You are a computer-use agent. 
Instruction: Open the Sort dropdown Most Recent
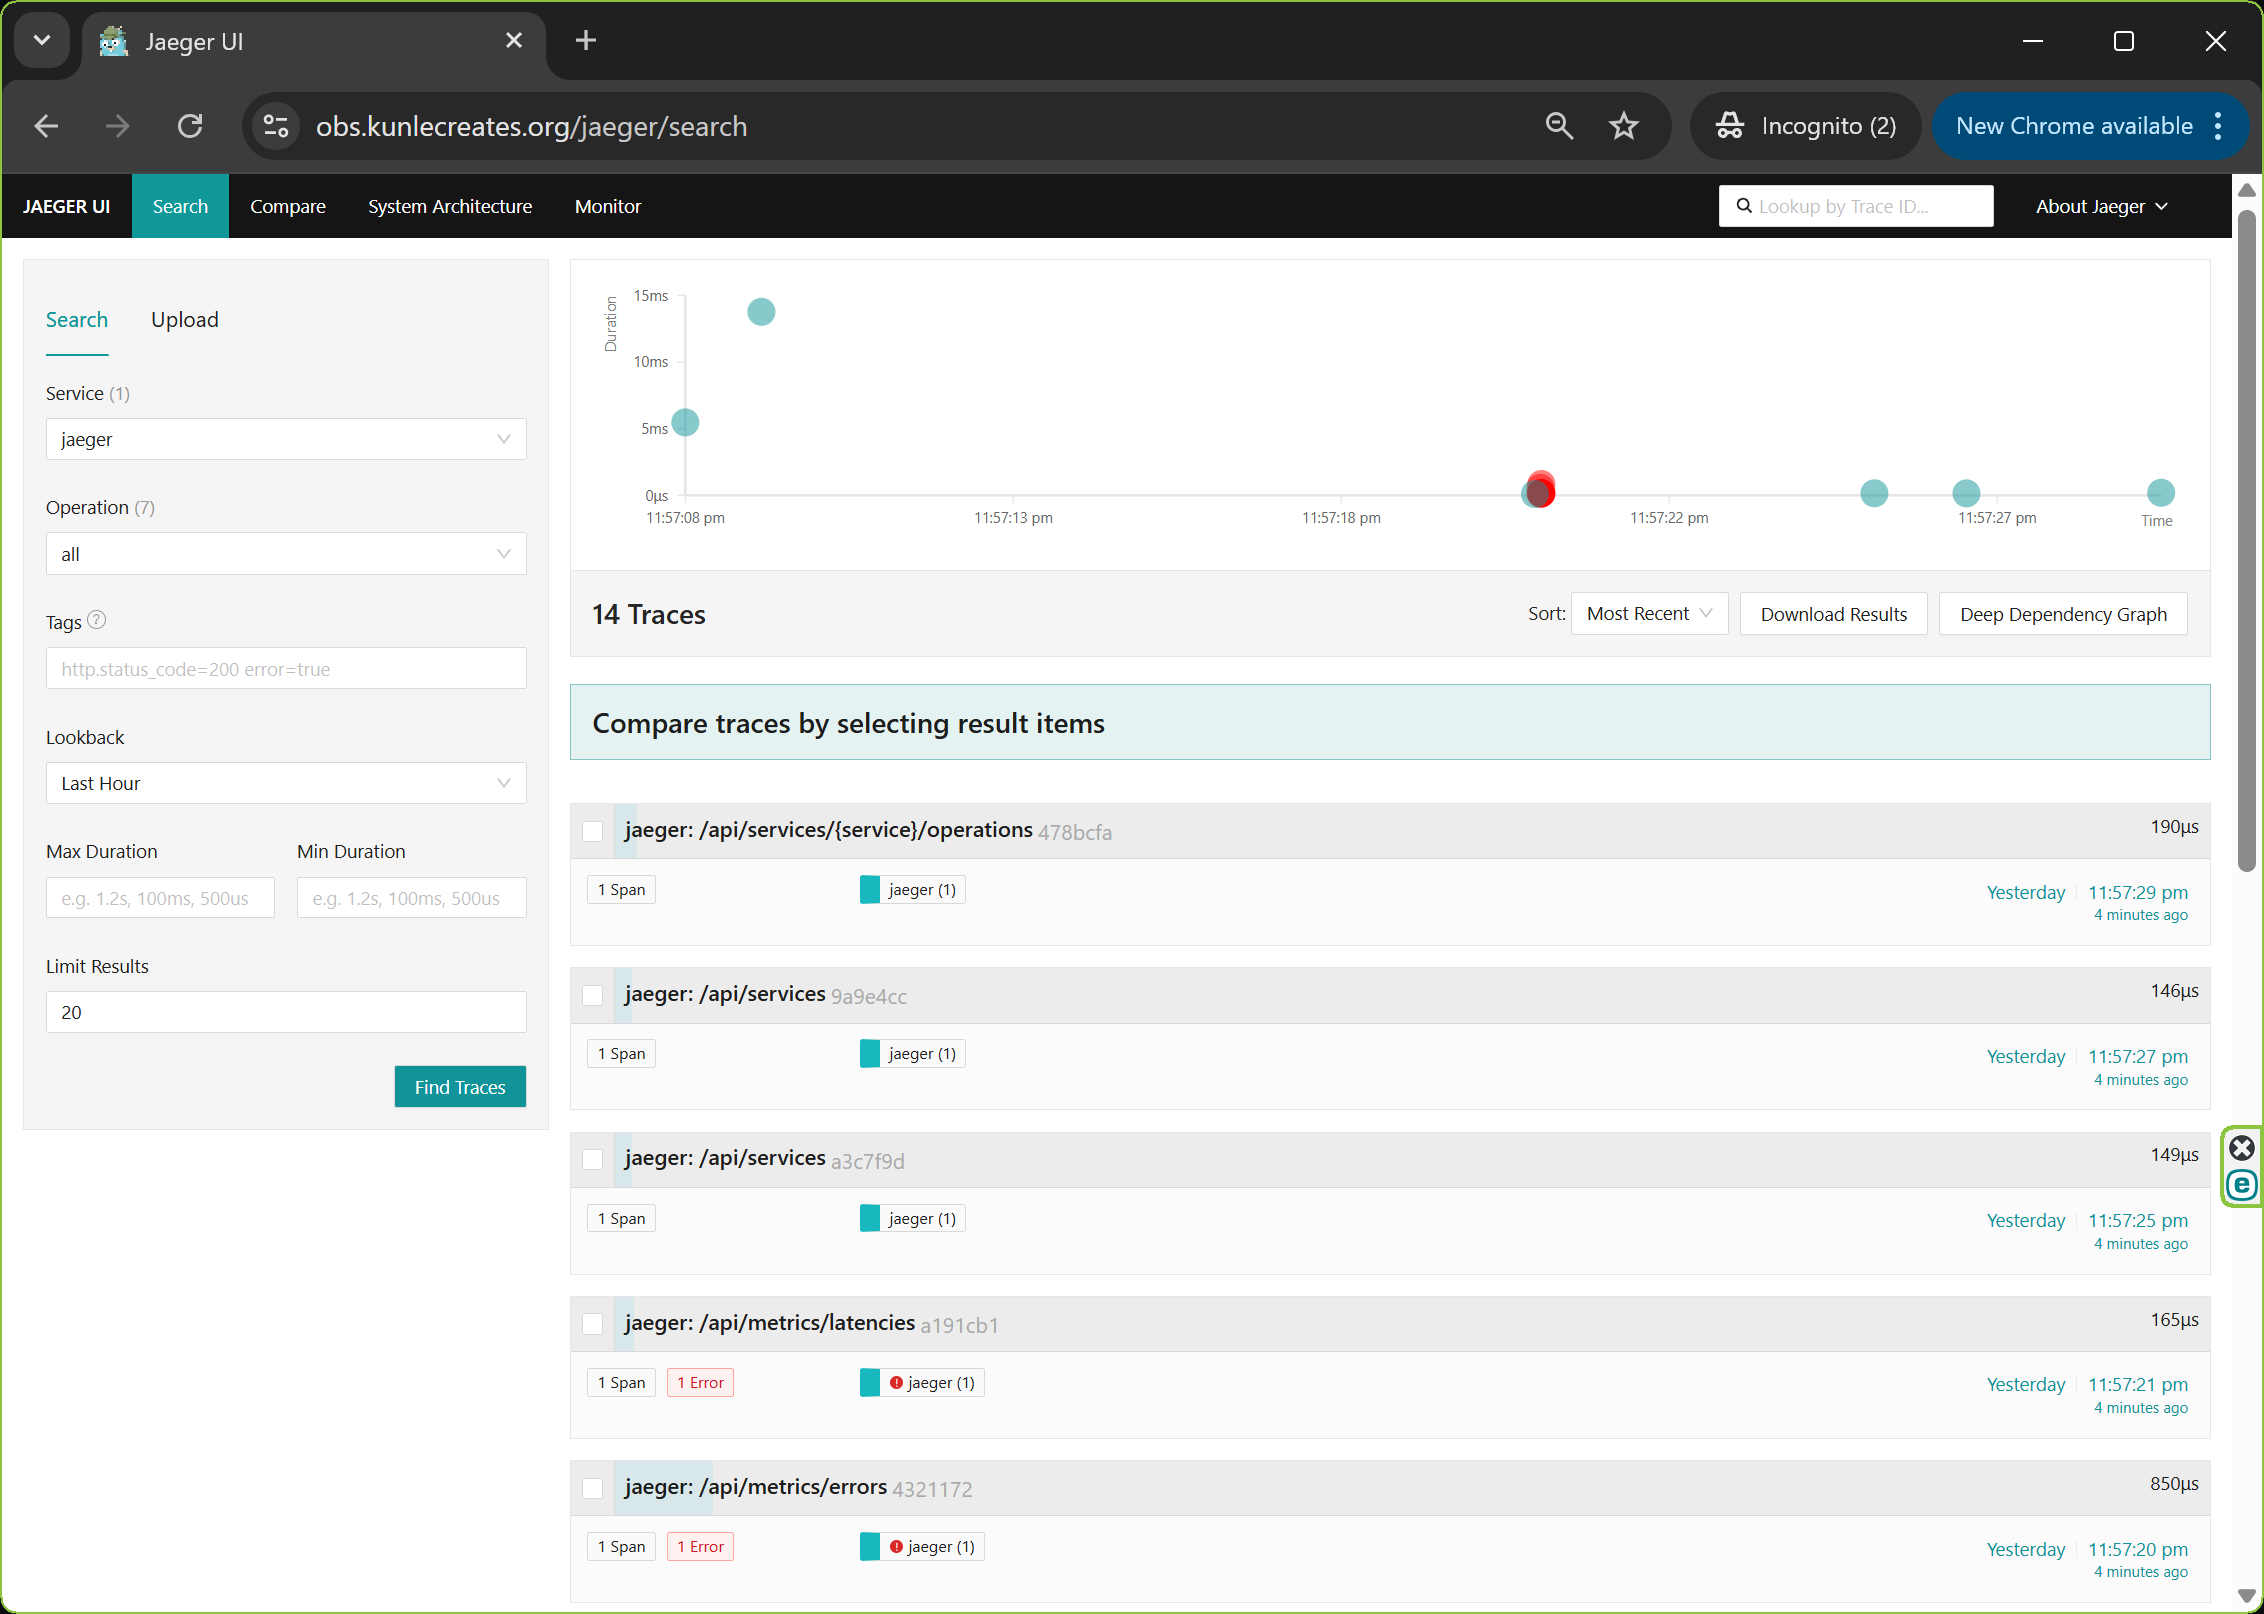point(1650,614)
